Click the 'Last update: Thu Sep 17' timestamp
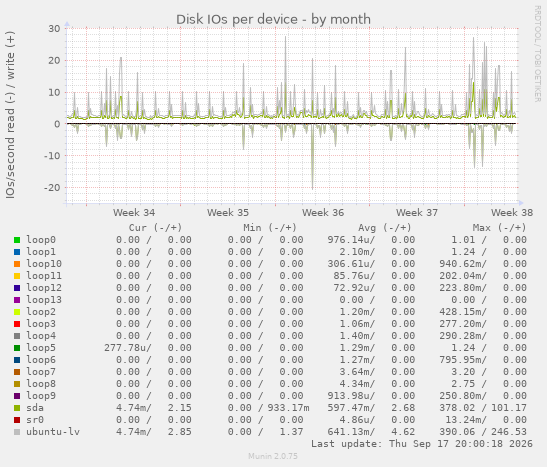This screenshot has height=467, width=547. click(422, 444)
